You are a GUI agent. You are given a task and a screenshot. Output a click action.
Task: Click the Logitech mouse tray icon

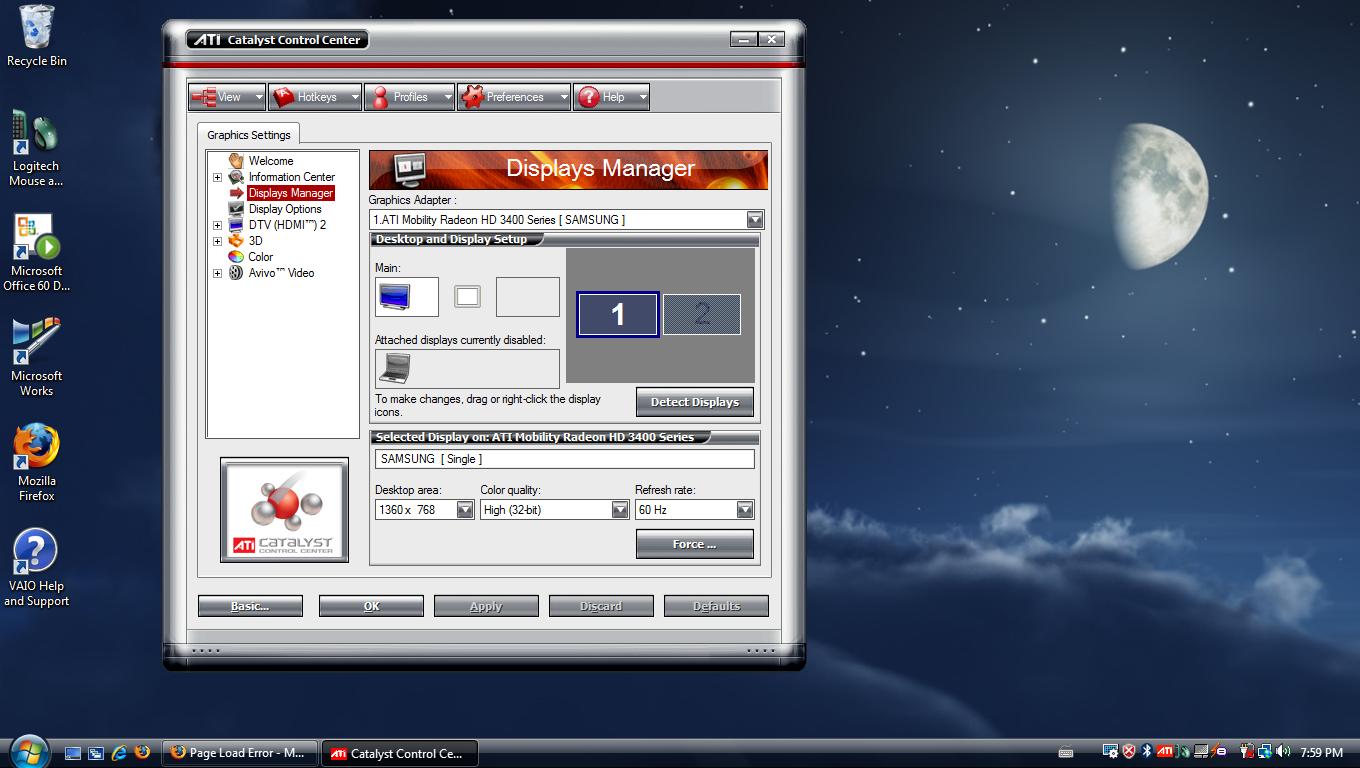(x=1183, y=751)
